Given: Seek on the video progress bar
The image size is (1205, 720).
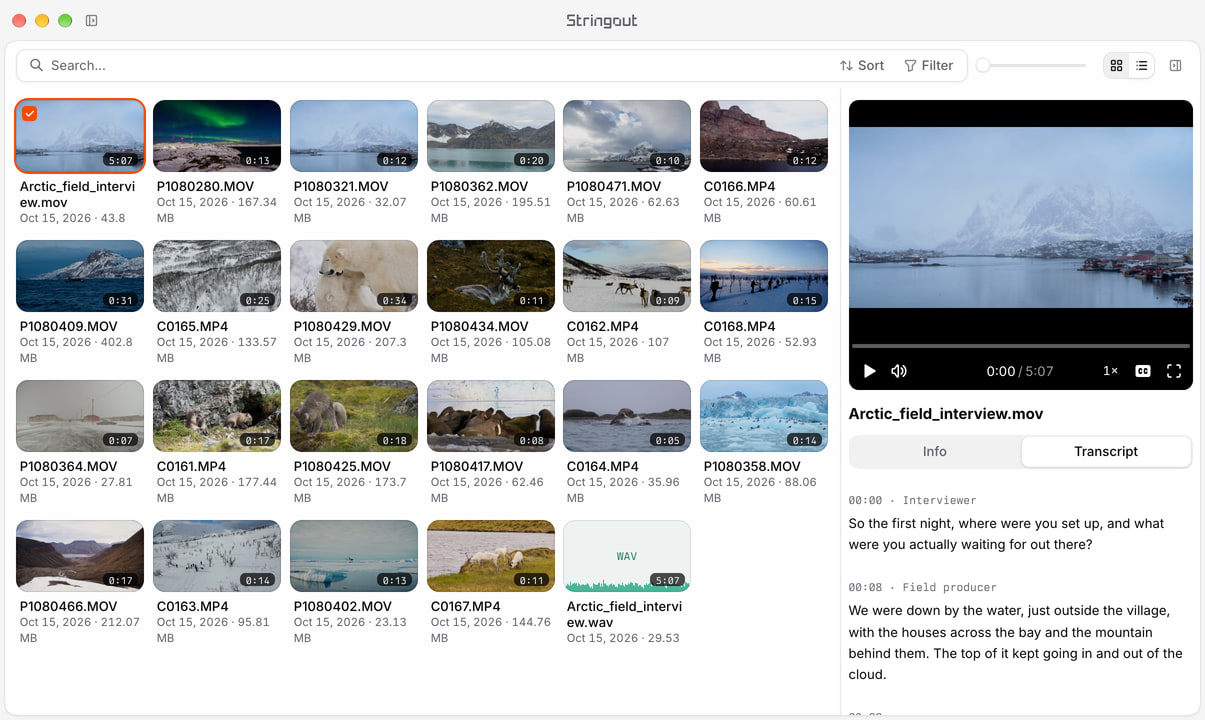Looking at the screenshot, I should (1020, 346).
